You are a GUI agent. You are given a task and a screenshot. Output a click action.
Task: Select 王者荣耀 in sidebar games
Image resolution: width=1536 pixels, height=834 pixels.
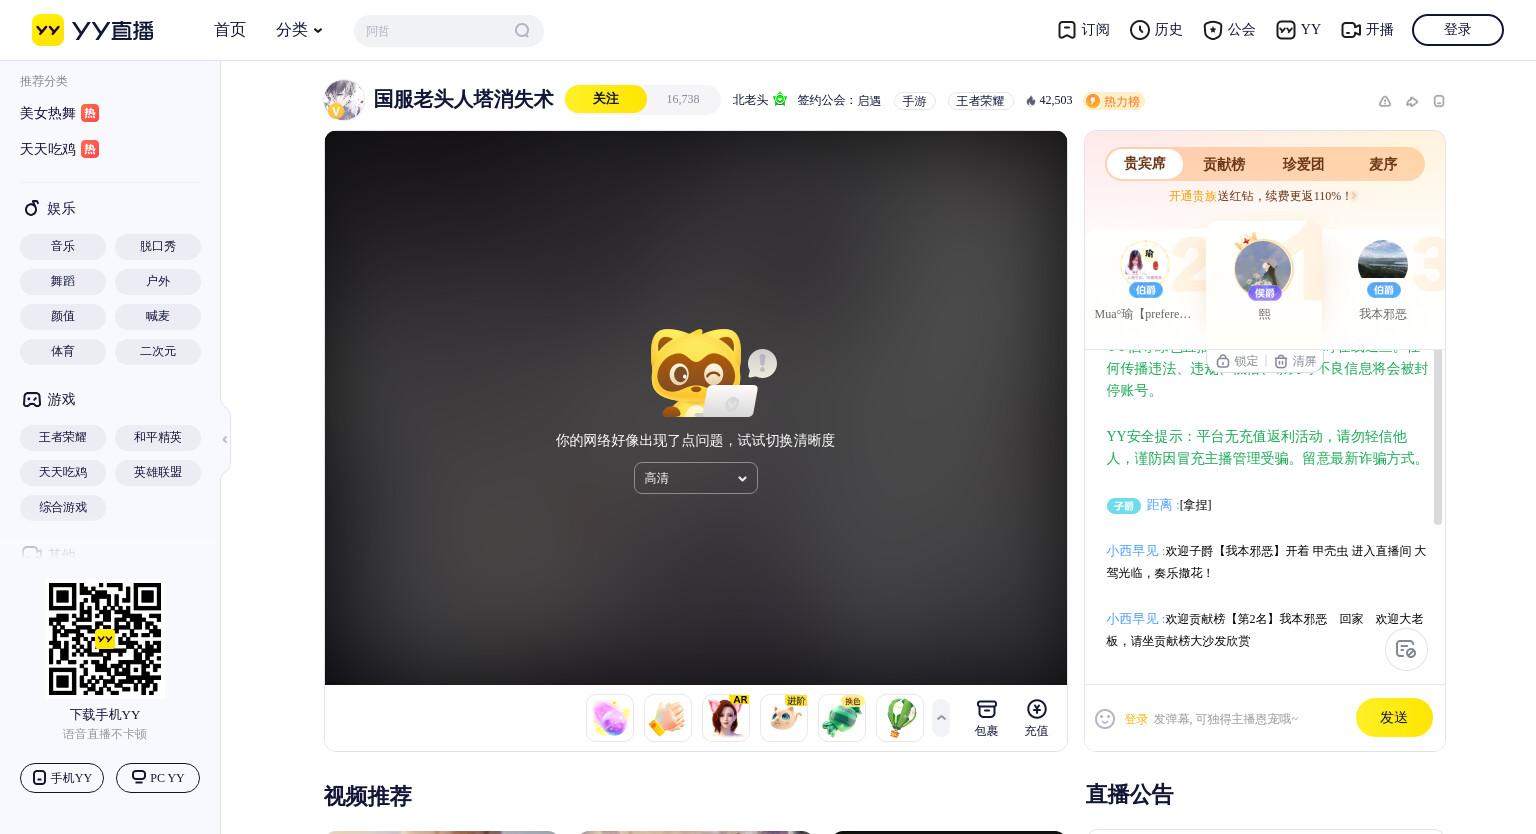pyautogui.click(x=63, y=437)
